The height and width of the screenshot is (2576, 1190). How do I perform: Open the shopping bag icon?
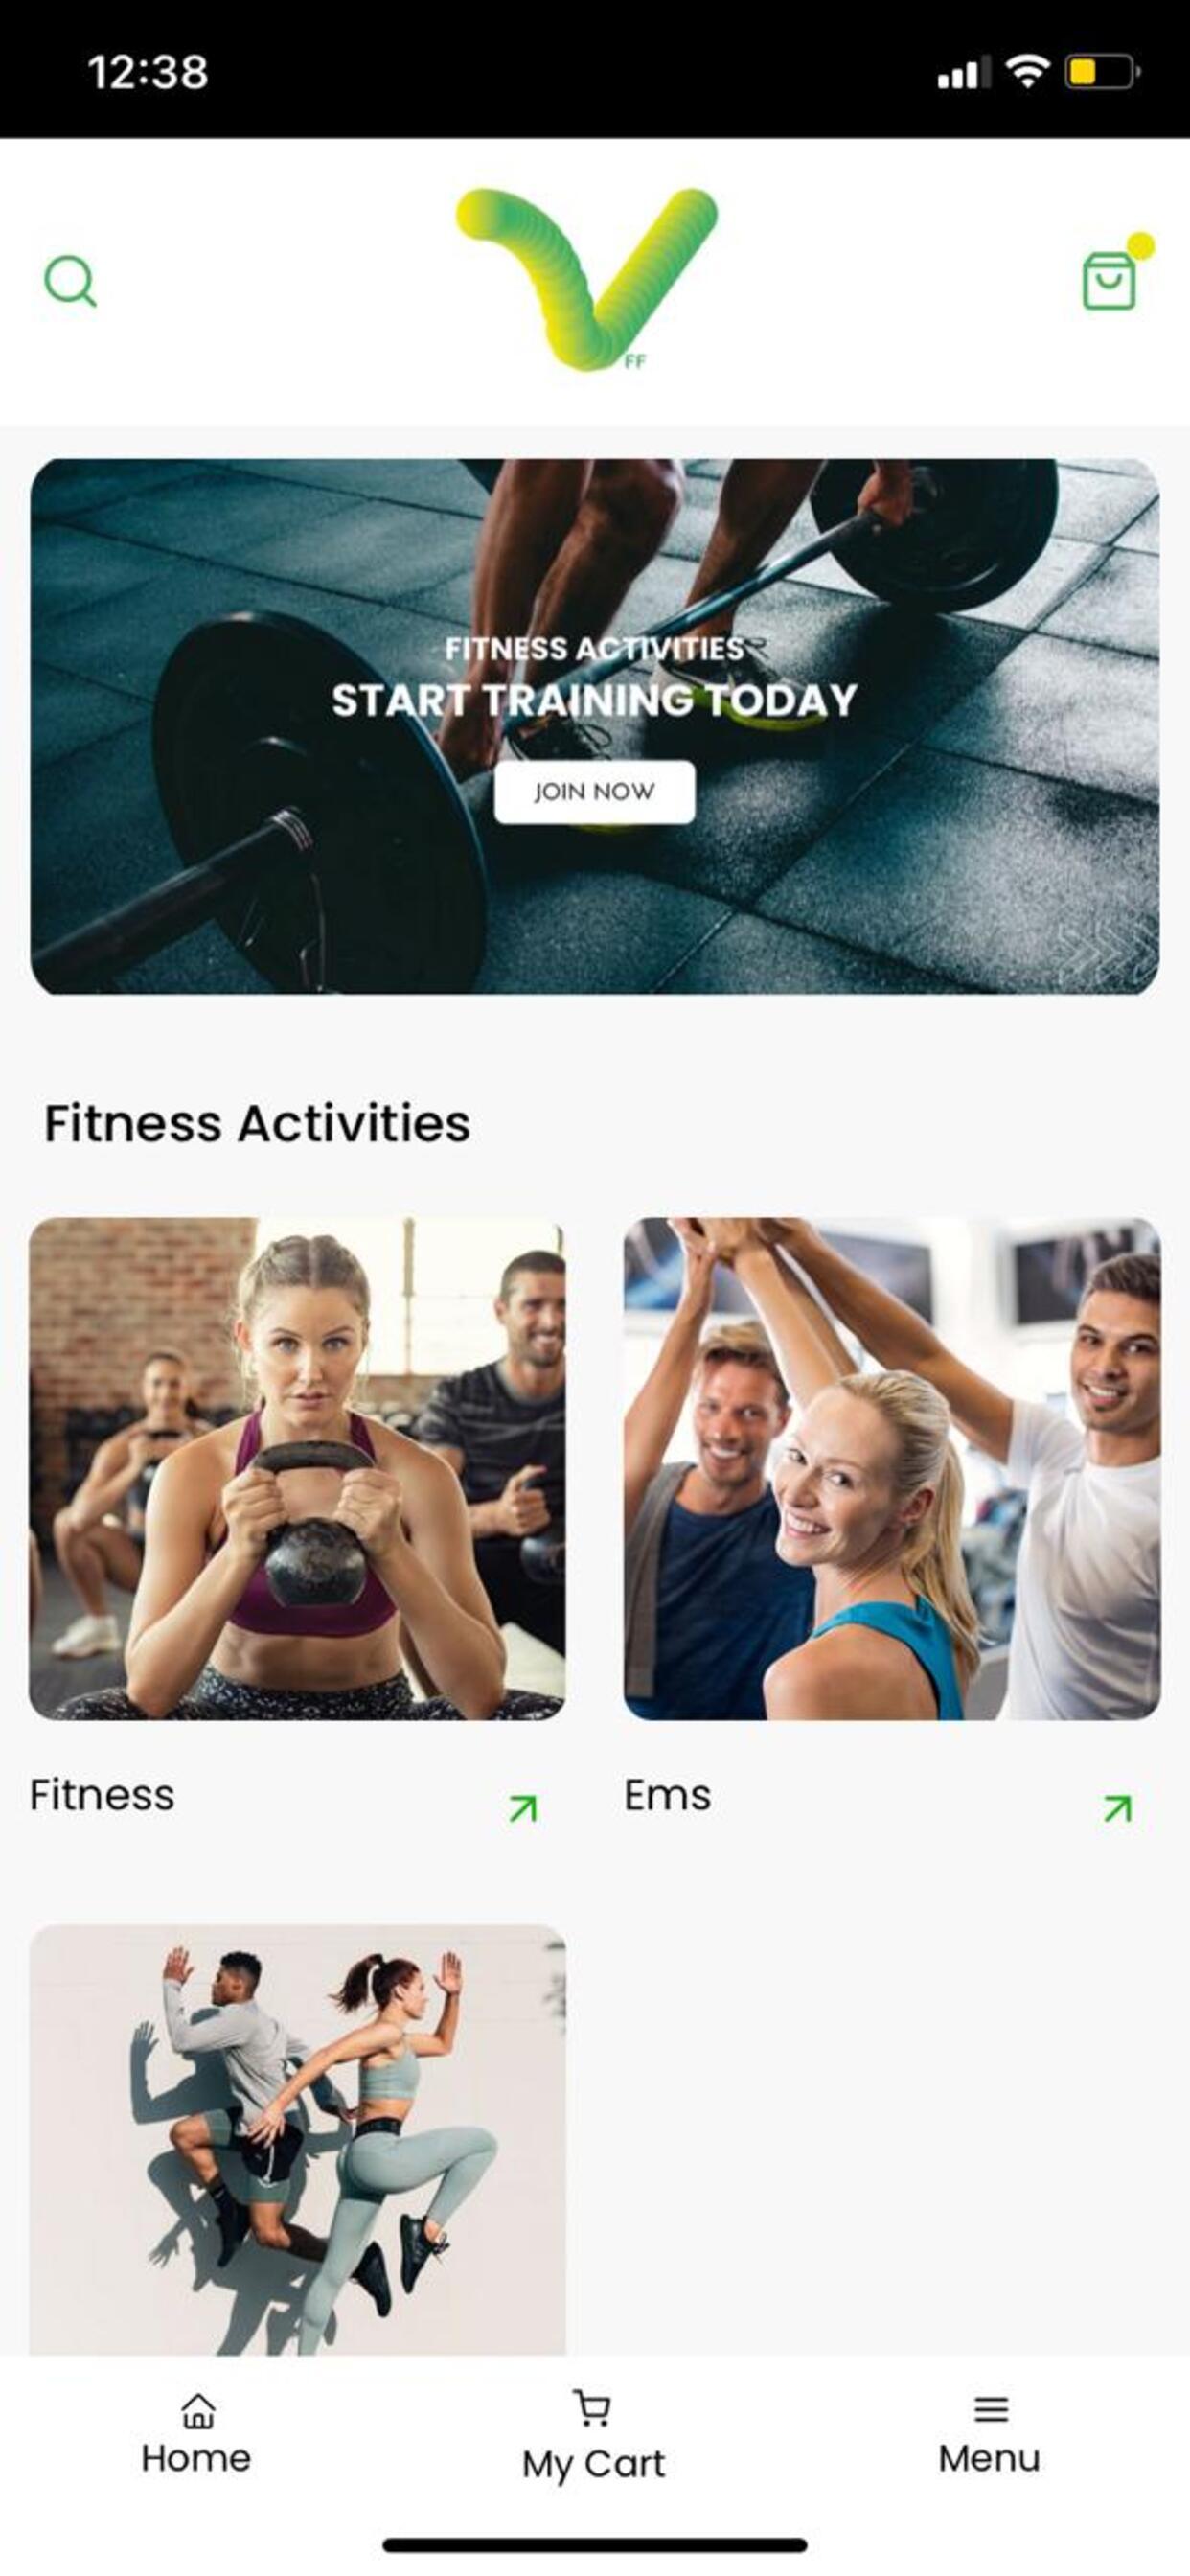click(1110, 280)
